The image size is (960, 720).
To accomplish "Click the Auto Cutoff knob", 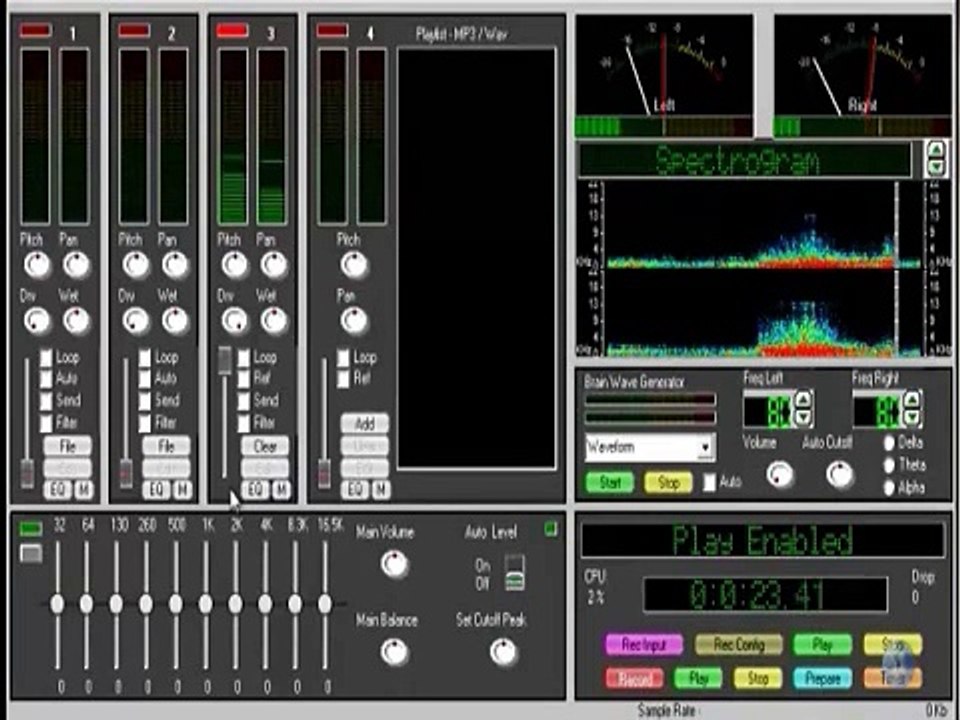I will point(839,474).
